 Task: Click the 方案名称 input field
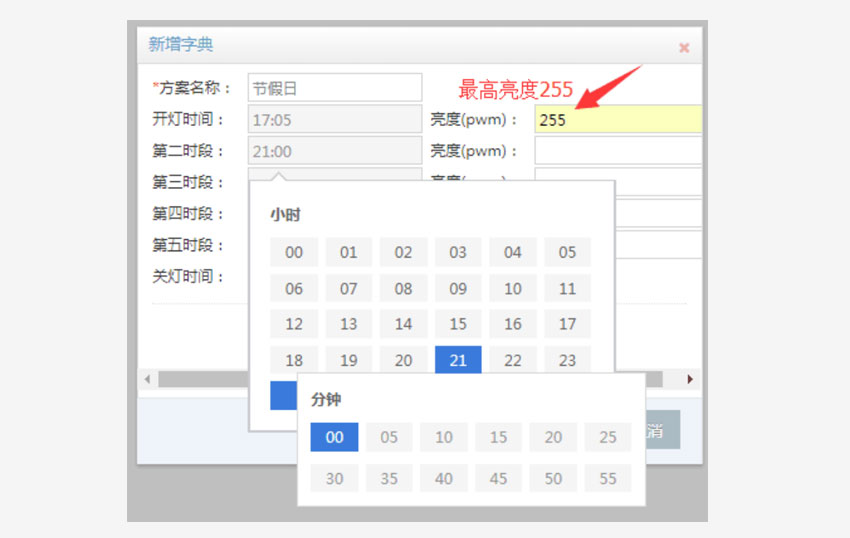point(335,88)
